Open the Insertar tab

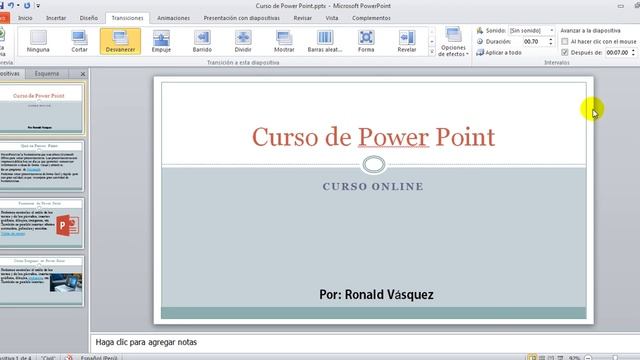(x=56, y=18)
